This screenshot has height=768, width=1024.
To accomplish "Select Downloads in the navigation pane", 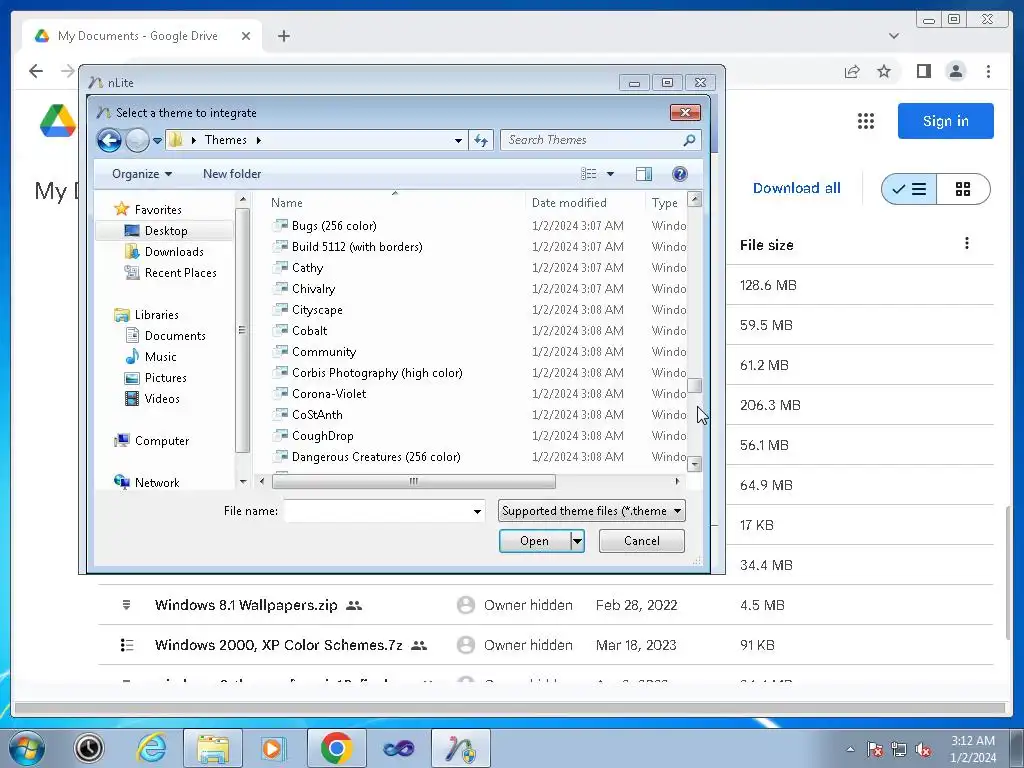I will [x=173, y=251].
